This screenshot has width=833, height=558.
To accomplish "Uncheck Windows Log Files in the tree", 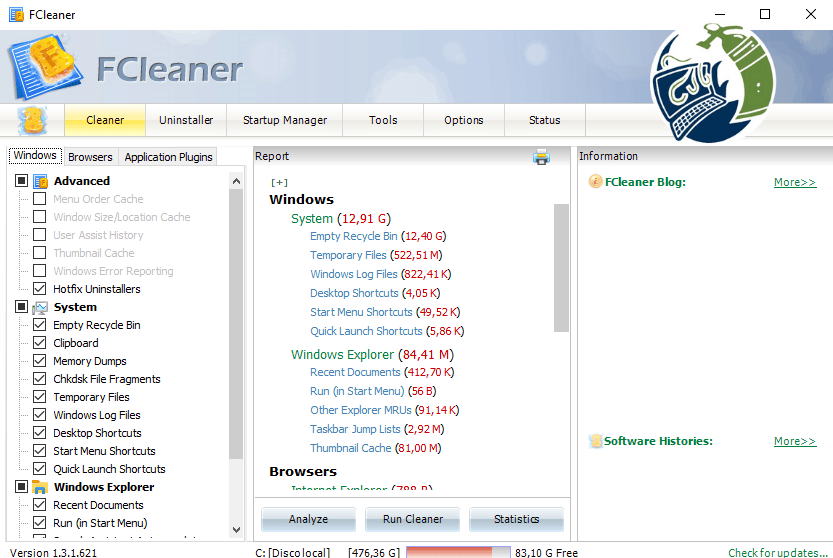I will coord(39,415).
